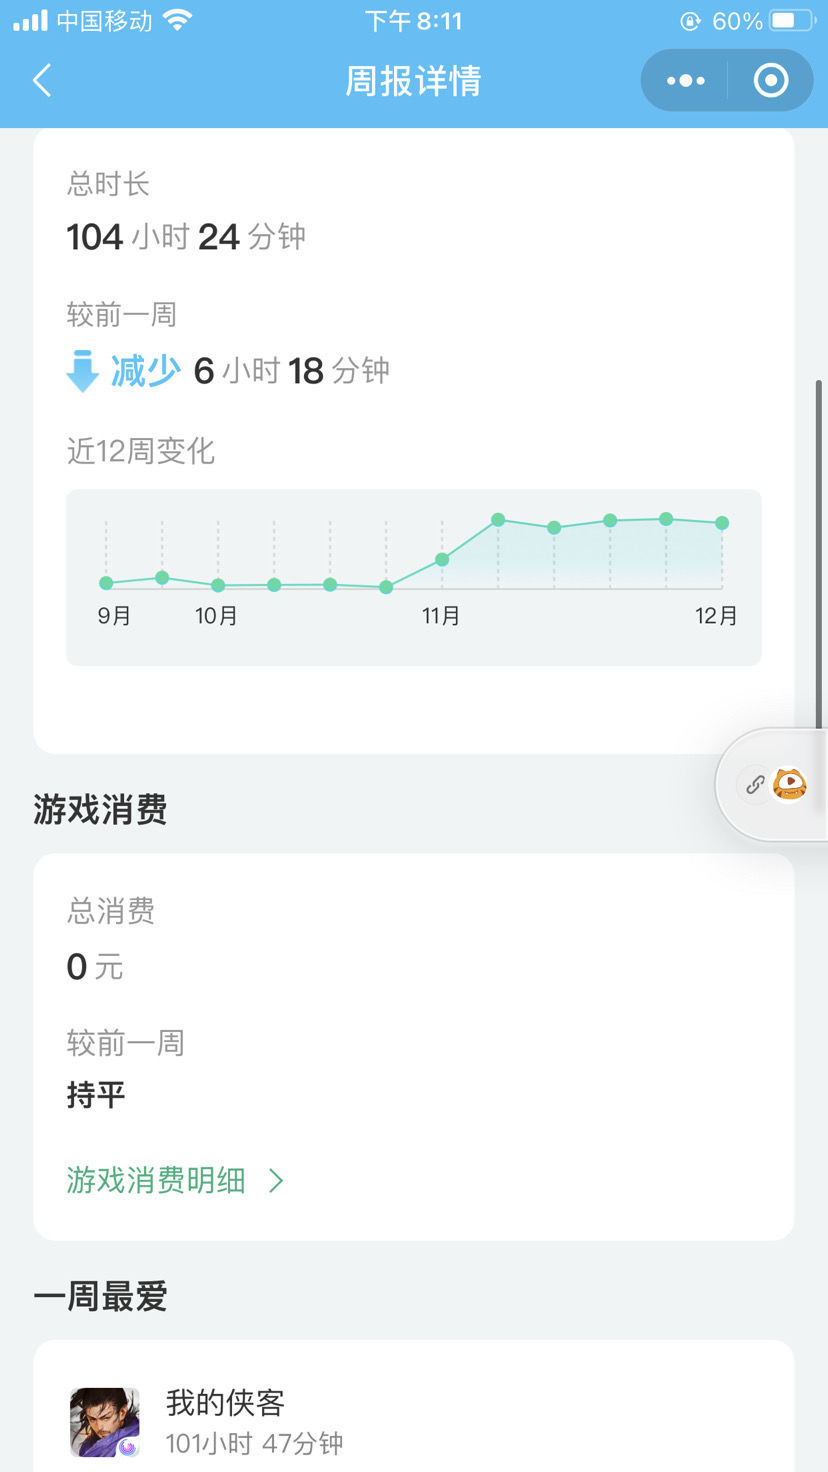Image resolution: width=828 pixels, height=1472 pixels.
Task: Tap the first data point at 9月
Action: [x=106, y=583]
